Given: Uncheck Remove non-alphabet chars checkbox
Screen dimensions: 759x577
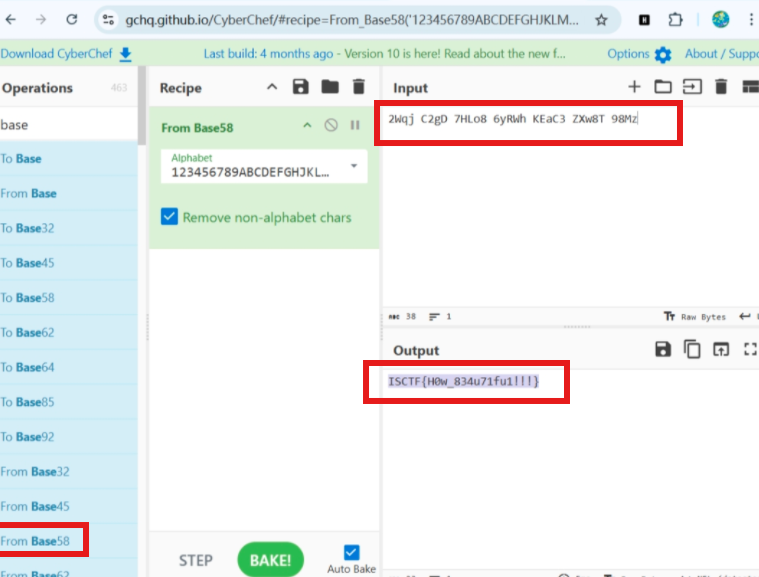Looking at the screenshot, I should 170,217.
